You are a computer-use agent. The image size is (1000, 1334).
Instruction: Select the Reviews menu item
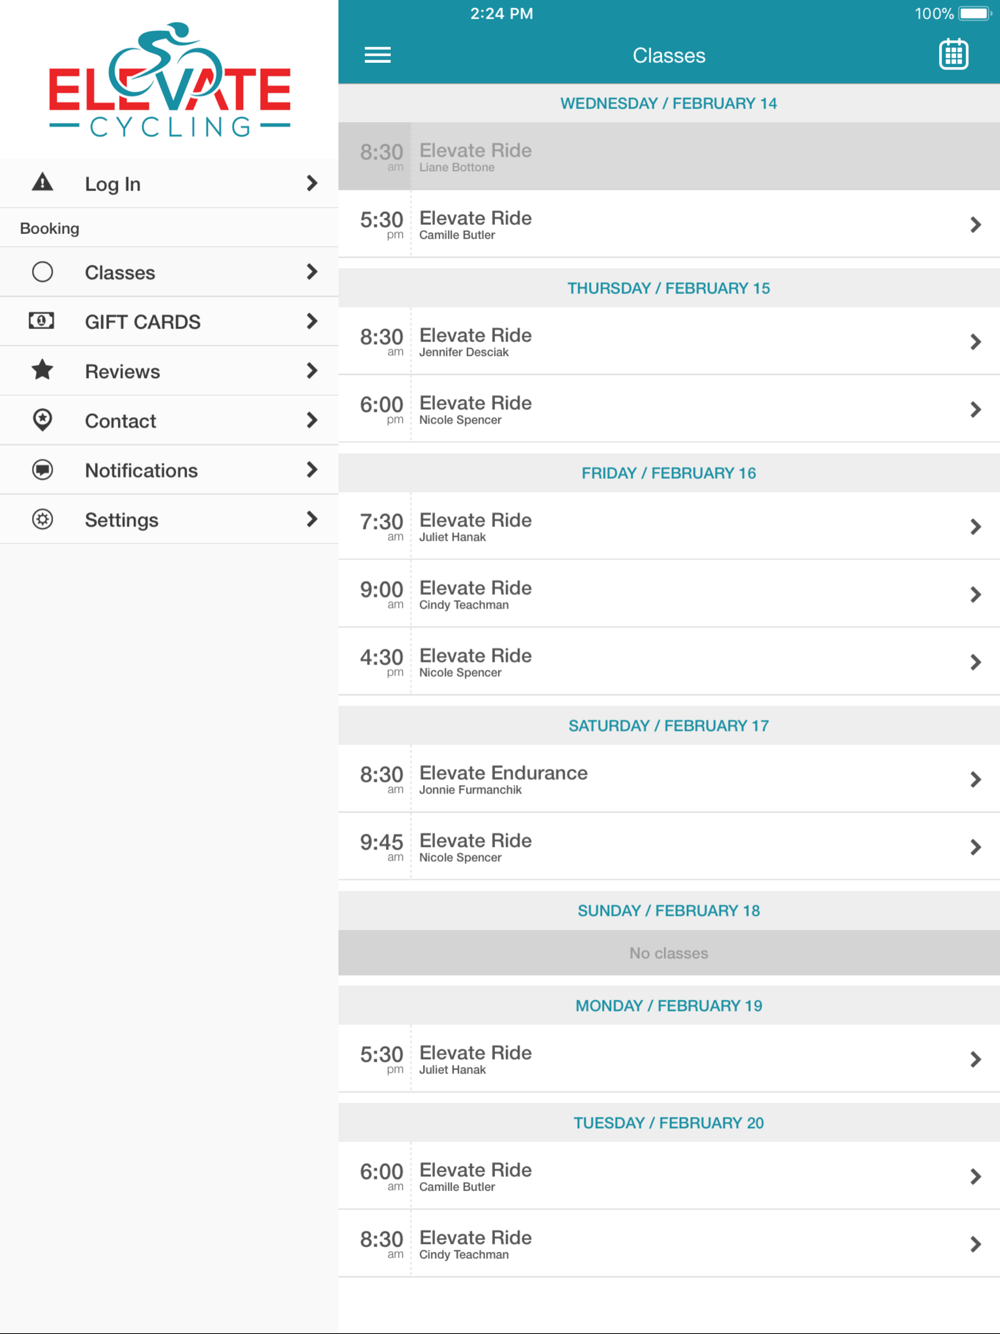[169, 371]
